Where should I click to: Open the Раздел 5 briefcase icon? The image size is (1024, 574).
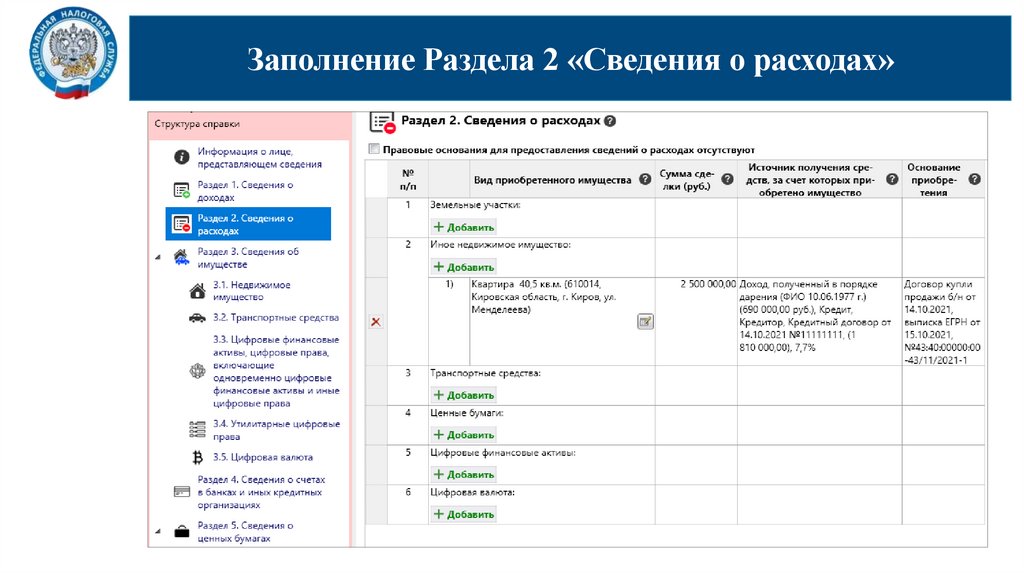click(x=182, y=532)
